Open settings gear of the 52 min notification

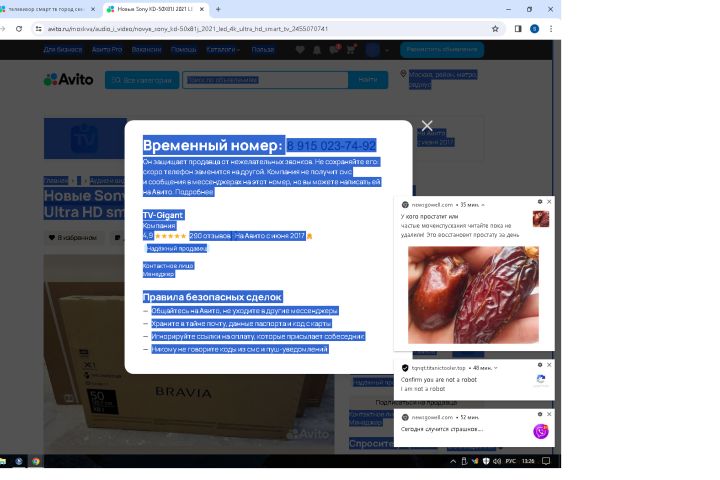coord(540,414)
